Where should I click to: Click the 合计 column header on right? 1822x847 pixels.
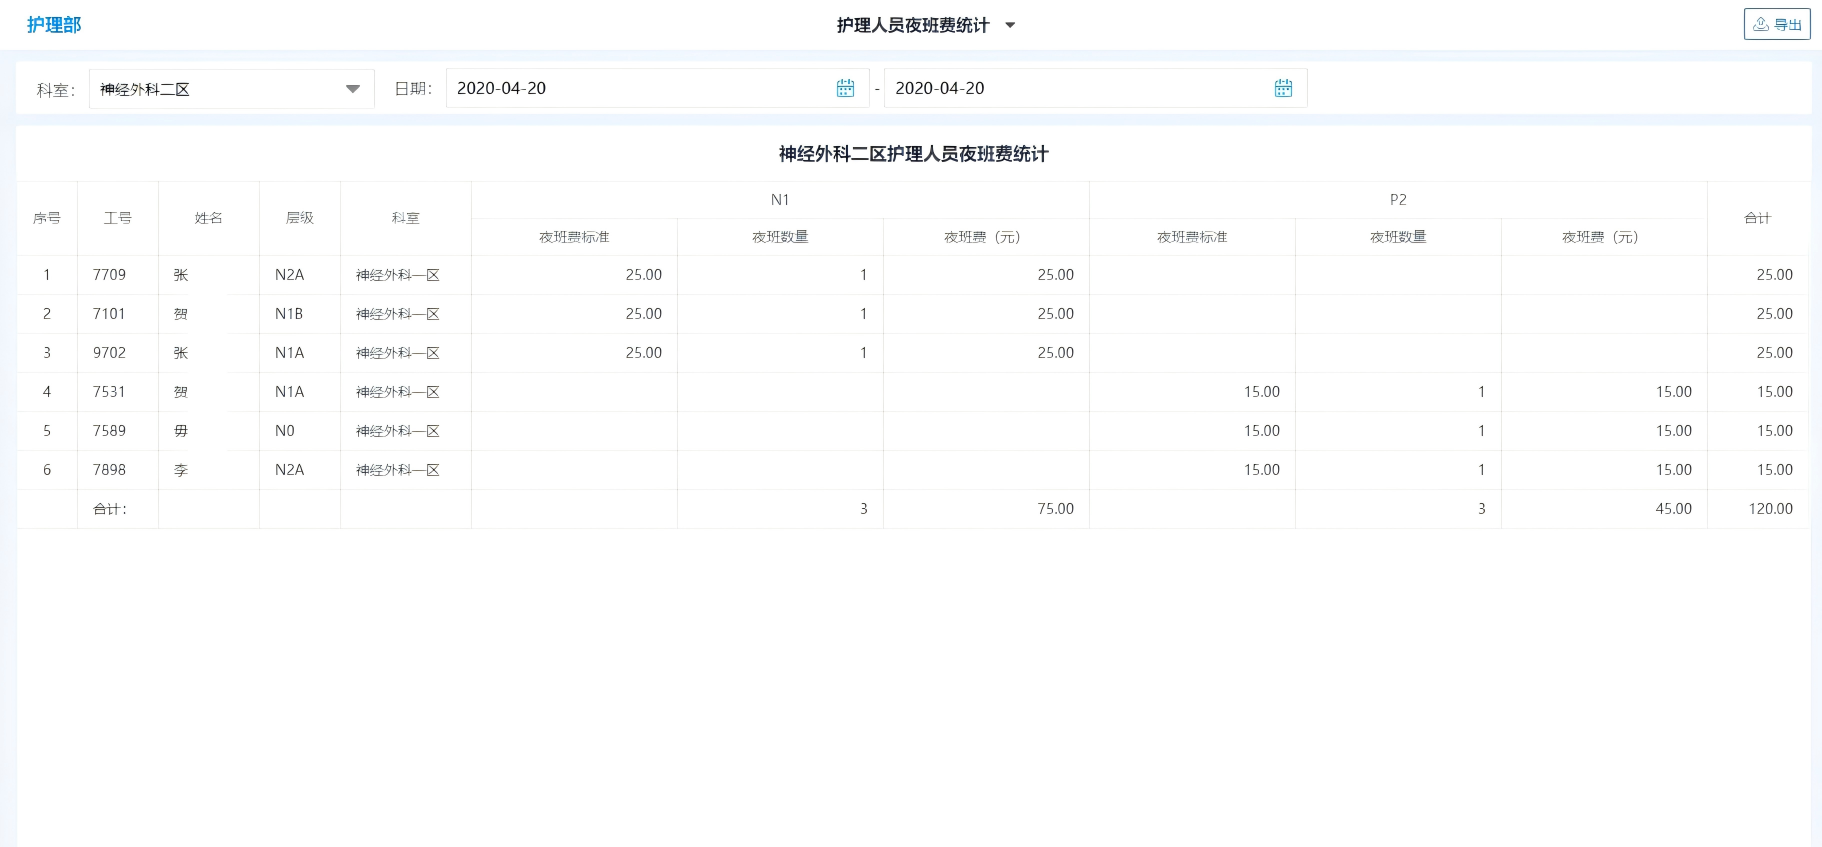coord(1757,218)
